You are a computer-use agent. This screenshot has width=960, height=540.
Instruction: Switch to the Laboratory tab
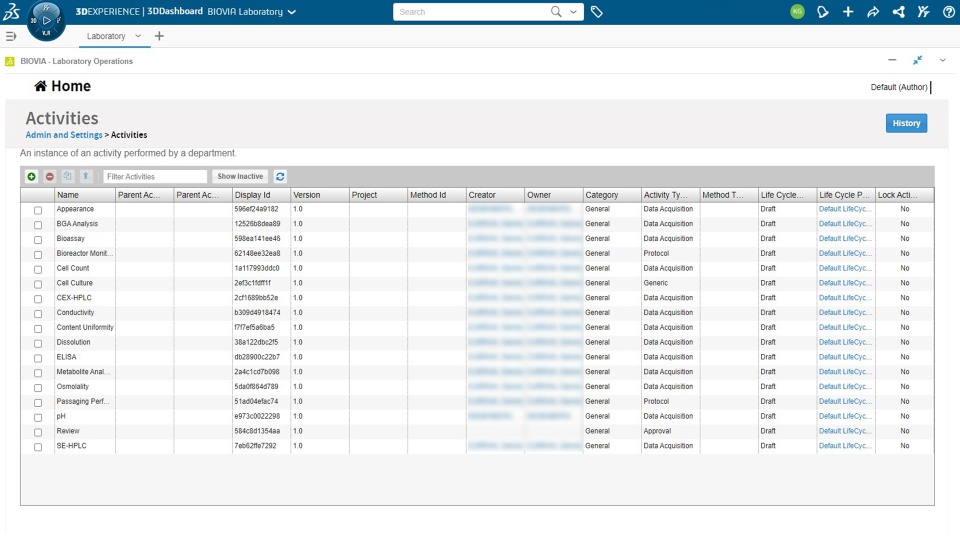(x=106, y=36)
